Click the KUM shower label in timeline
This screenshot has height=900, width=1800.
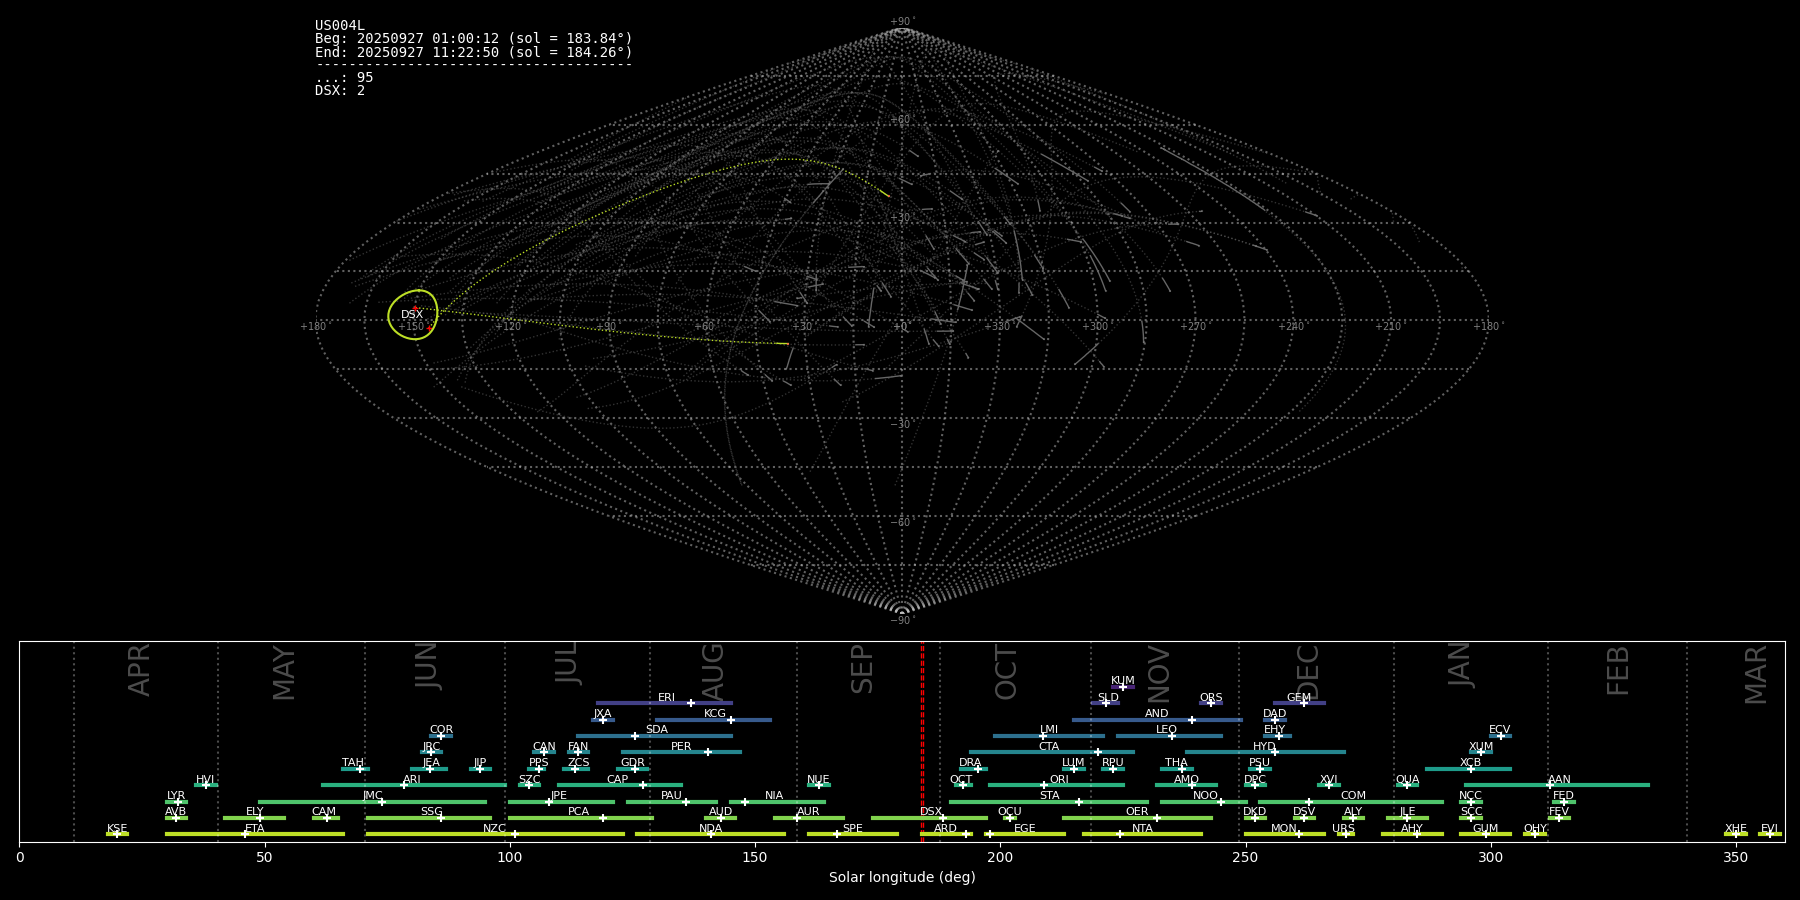(1123, 681)
